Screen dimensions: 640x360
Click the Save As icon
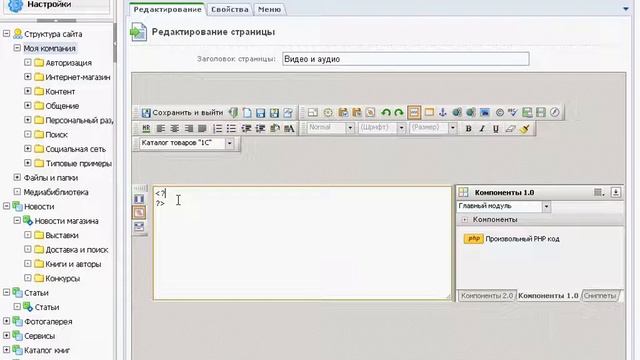pos(274,112)
